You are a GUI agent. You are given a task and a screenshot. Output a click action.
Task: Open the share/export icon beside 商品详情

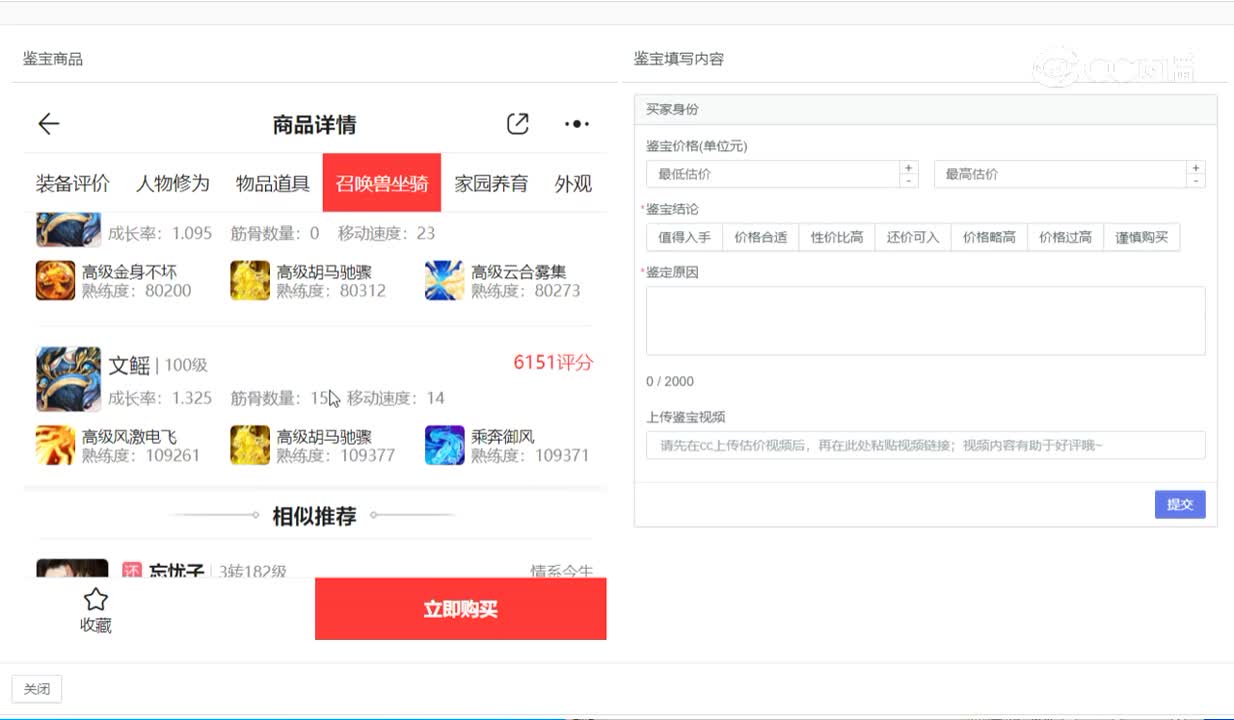517,123
